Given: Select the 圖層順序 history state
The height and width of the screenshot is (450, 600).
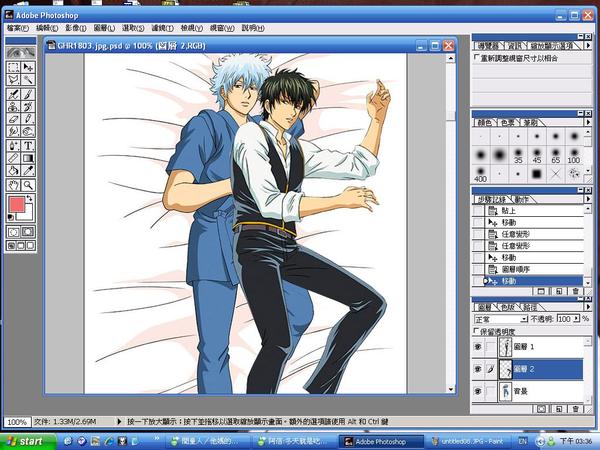Looking at the screenshot, I should (x=533, y=269).
